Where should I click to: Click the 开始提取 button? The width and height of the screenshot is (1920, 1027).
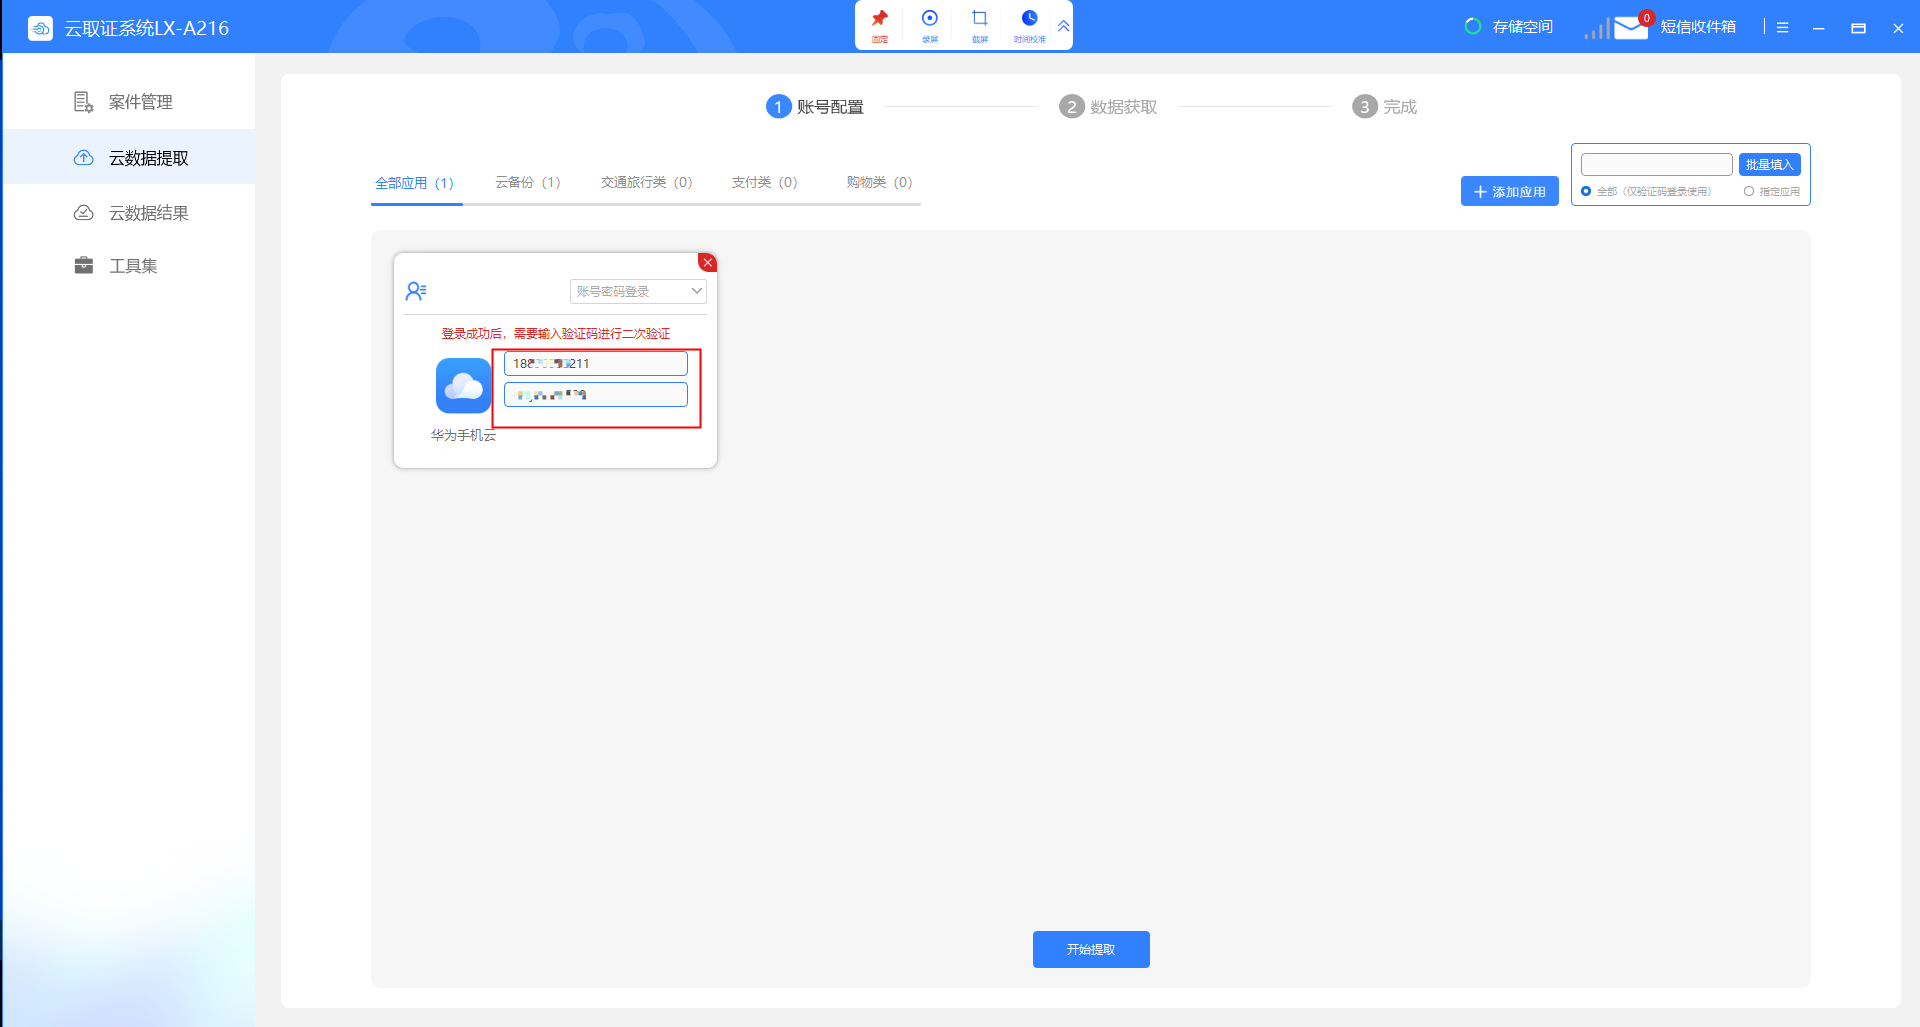tap(1091, 949)
